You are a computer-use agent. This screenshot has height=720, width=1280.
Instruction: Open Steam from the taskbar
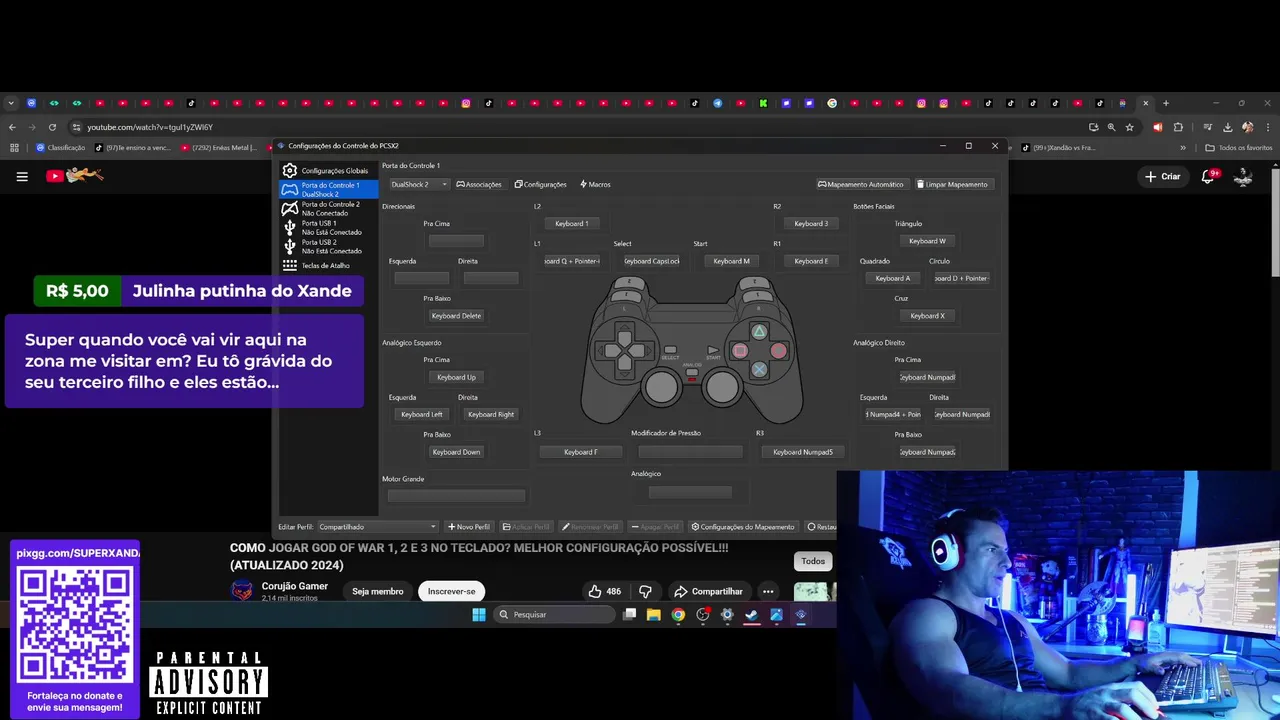[752, 614]
